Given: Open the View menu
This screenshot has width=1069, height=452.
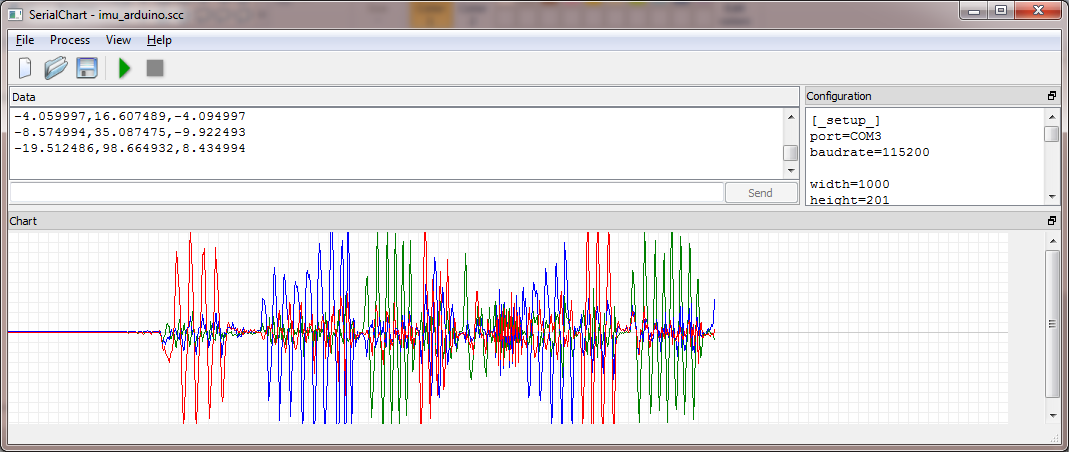Looking at the screenshot, I should tap(118, 40).
